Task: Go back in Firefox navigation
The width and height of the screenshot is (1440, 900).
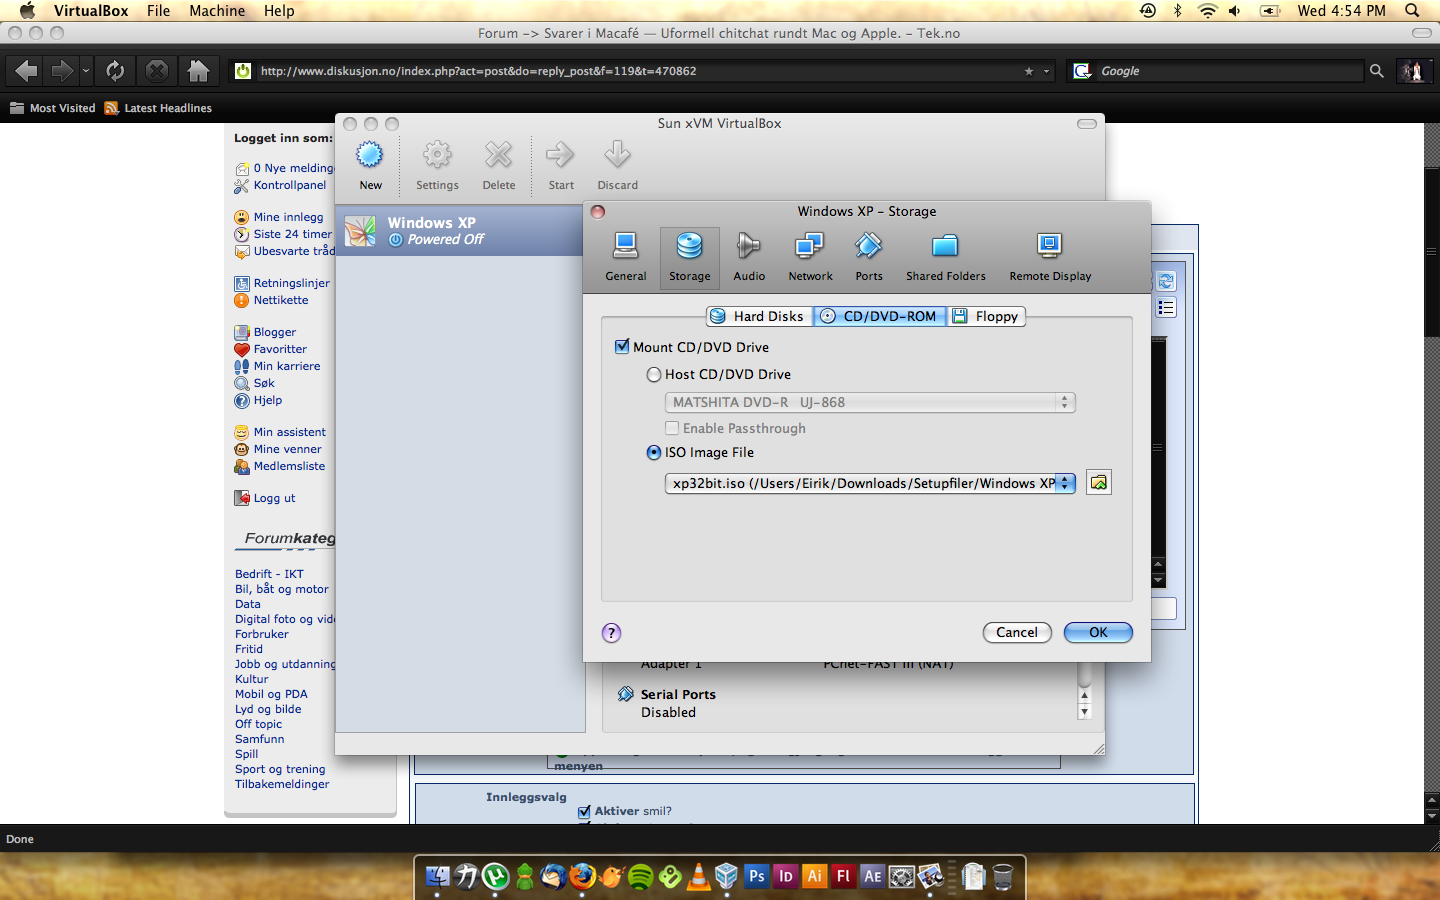Action: [x=27, y=71]
